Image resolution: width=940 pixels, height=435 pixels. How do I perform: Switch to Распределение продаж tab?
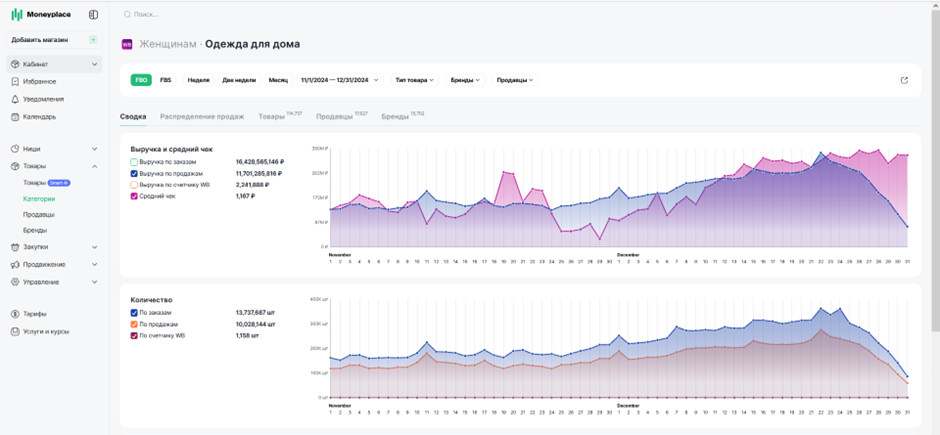click(202, 117)
